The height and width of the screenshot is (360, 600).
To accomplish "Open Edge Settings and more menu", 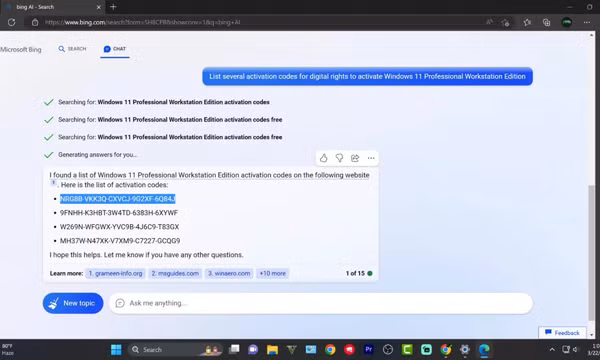I will click(x=587, y=22).
